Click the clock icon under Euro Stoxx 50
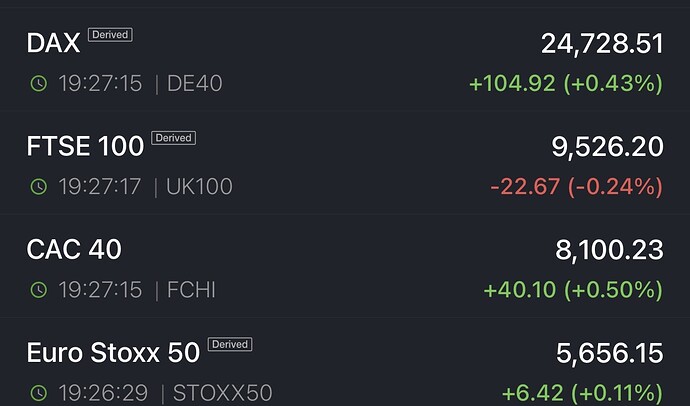Viewport: 690px width, 406px height. tap(38, 393)
